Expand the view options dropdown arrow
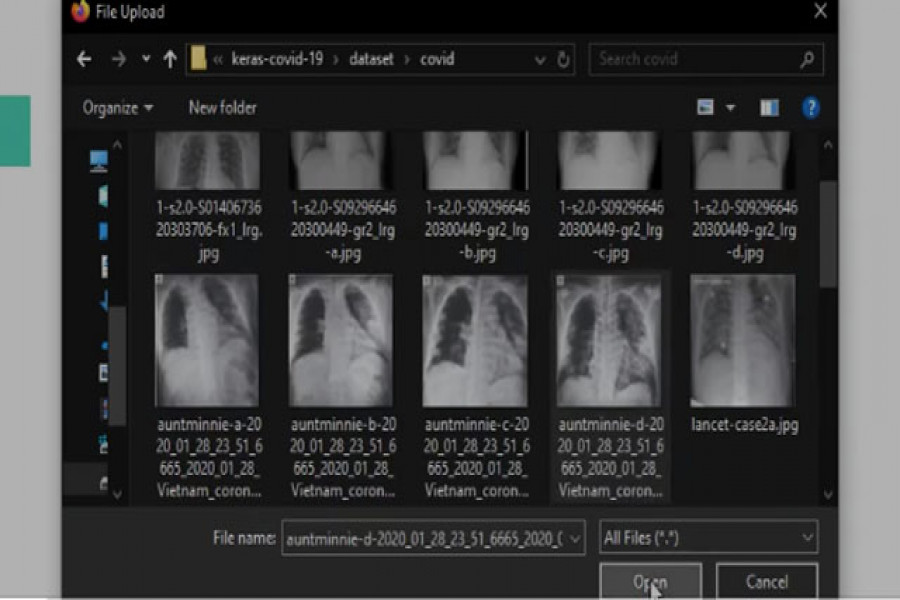 [x=730, y=108]
